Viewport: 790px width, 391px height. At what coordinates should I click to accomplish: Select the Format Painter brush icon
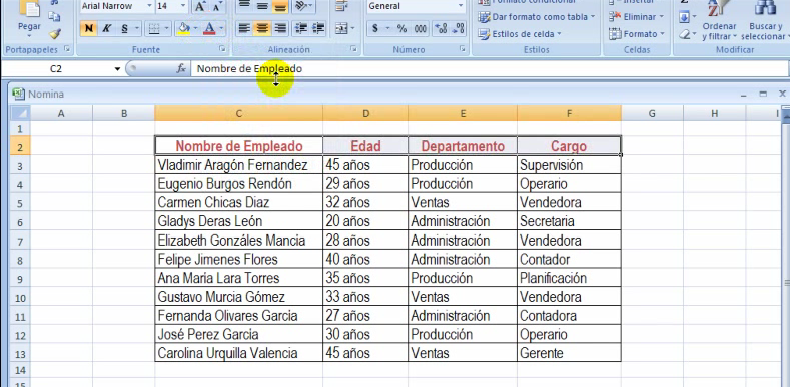coord(55,34)
